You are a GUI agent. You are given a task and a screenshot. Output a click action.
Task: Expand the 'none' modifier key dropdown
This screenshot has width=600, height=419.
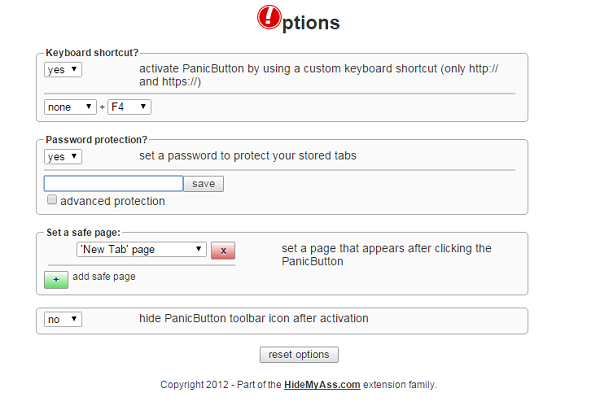pos(70,106)
